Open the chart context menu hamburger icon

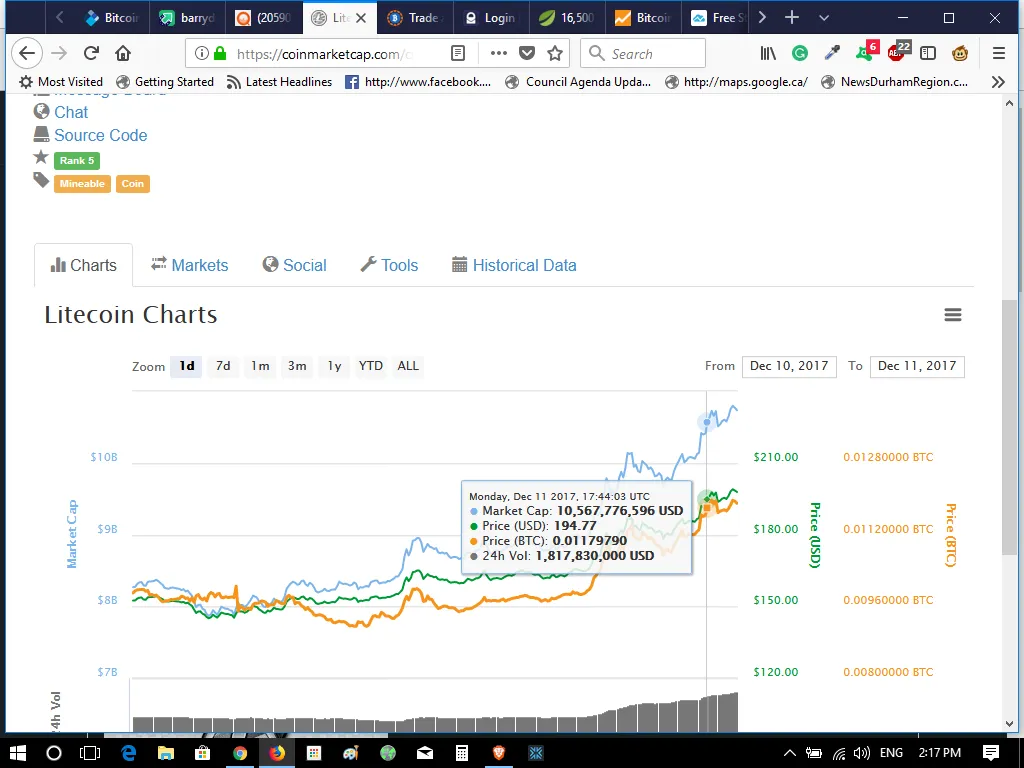[x=953, y=315]
